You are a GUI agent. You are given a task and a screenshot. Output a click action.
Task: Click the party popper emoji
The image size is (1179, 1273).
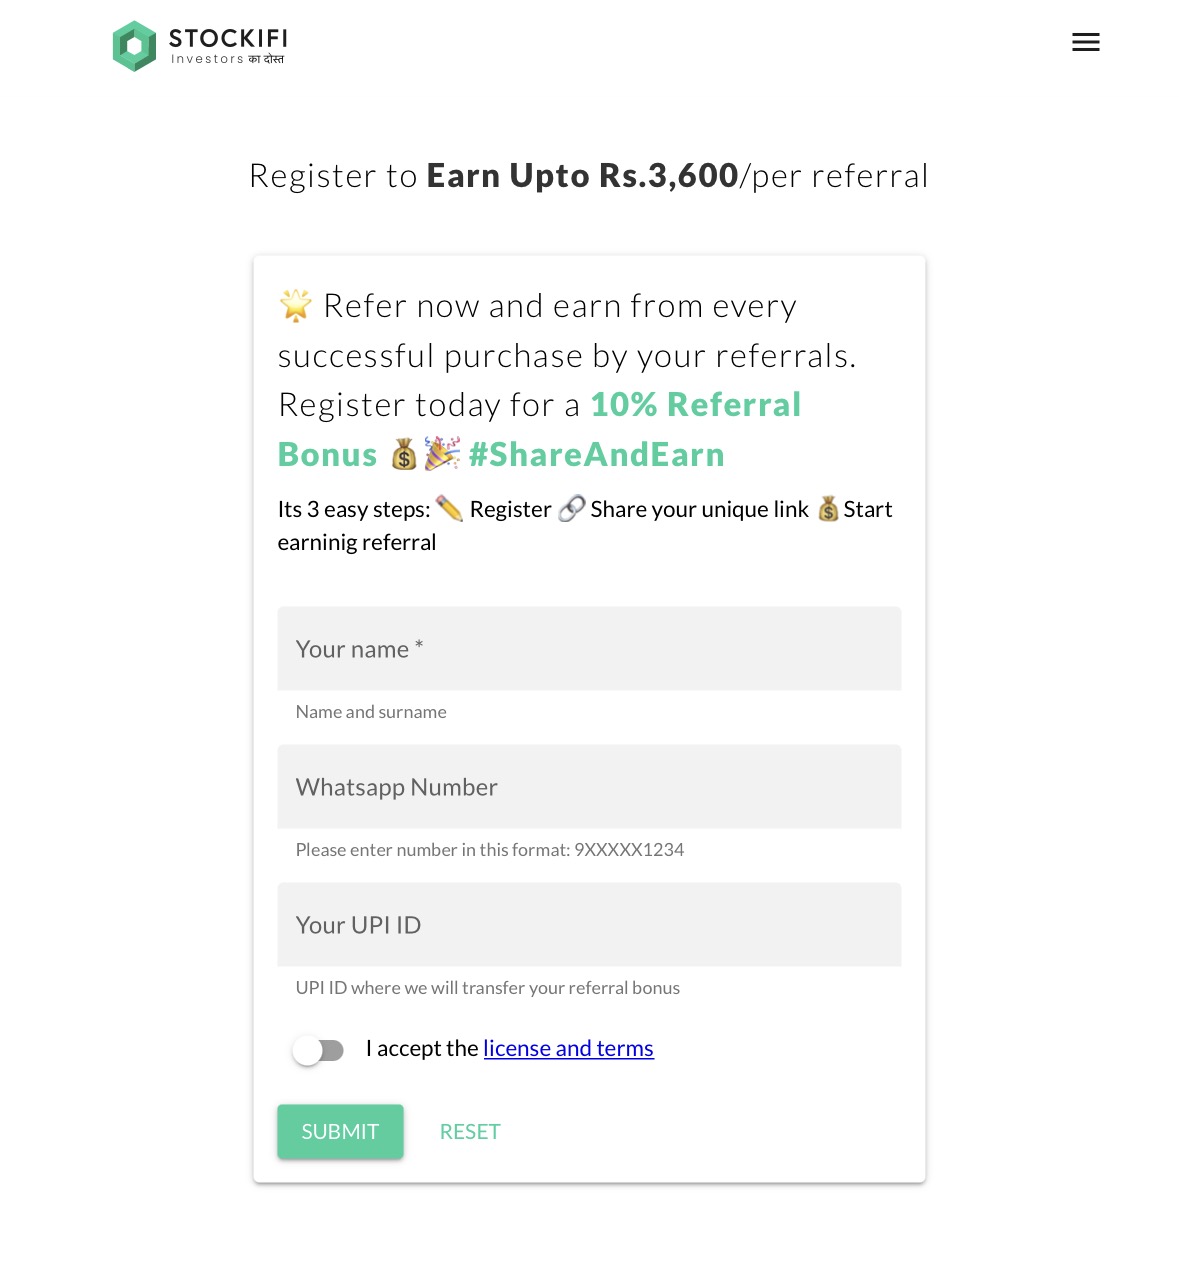coord(442,454)
